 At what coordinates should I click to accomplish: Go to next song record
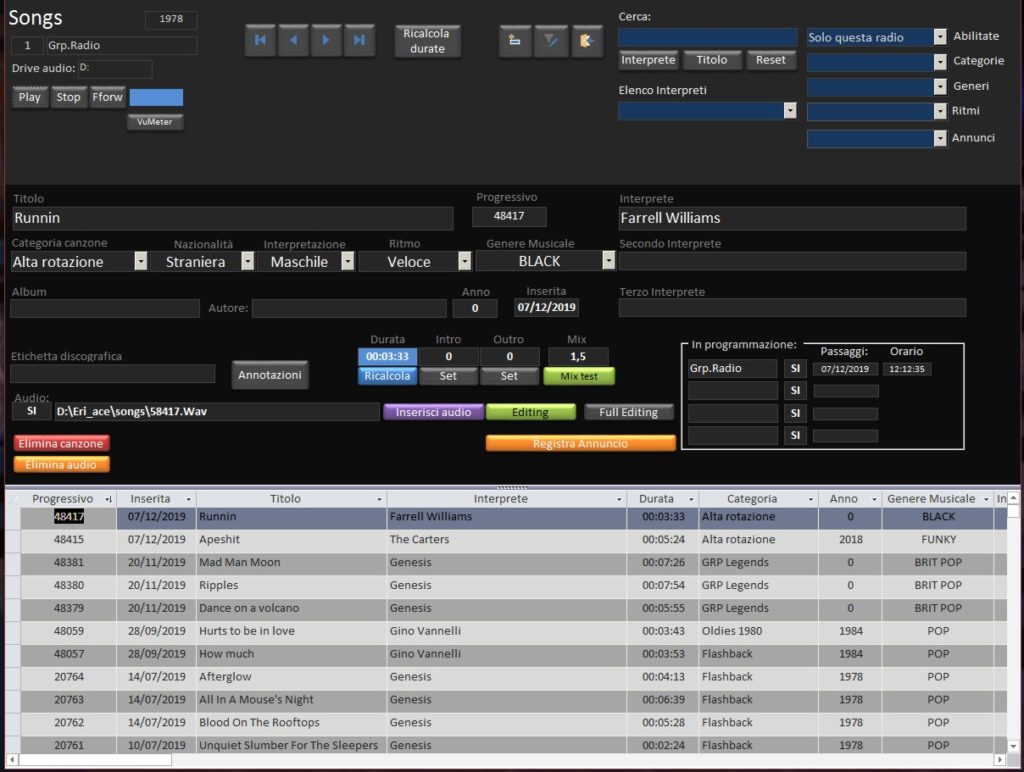326,40
